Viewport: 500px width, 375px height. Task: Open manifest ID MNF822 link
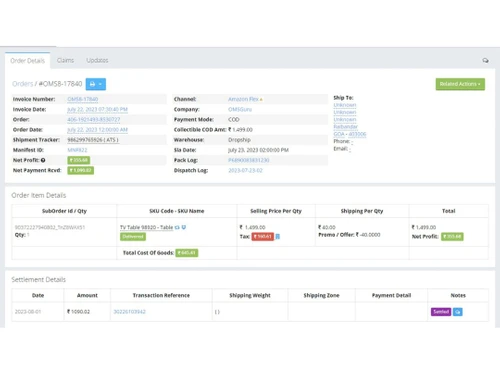click(x=77, y=150)
